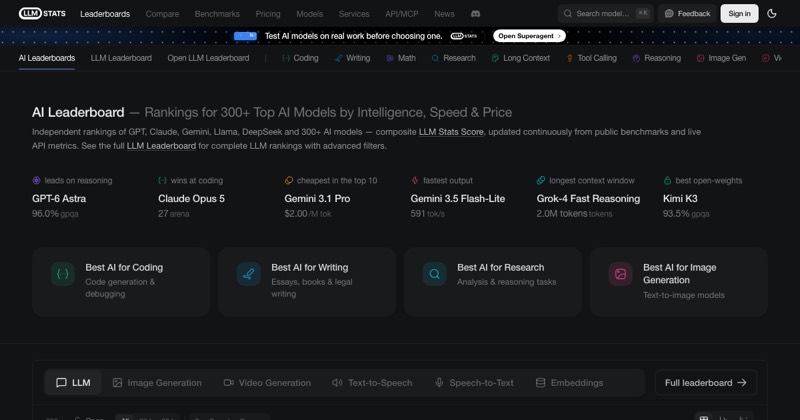Viewport: 800px width, 420px height.
Task: Click the wins at coding icon
Action: [162, 180]
